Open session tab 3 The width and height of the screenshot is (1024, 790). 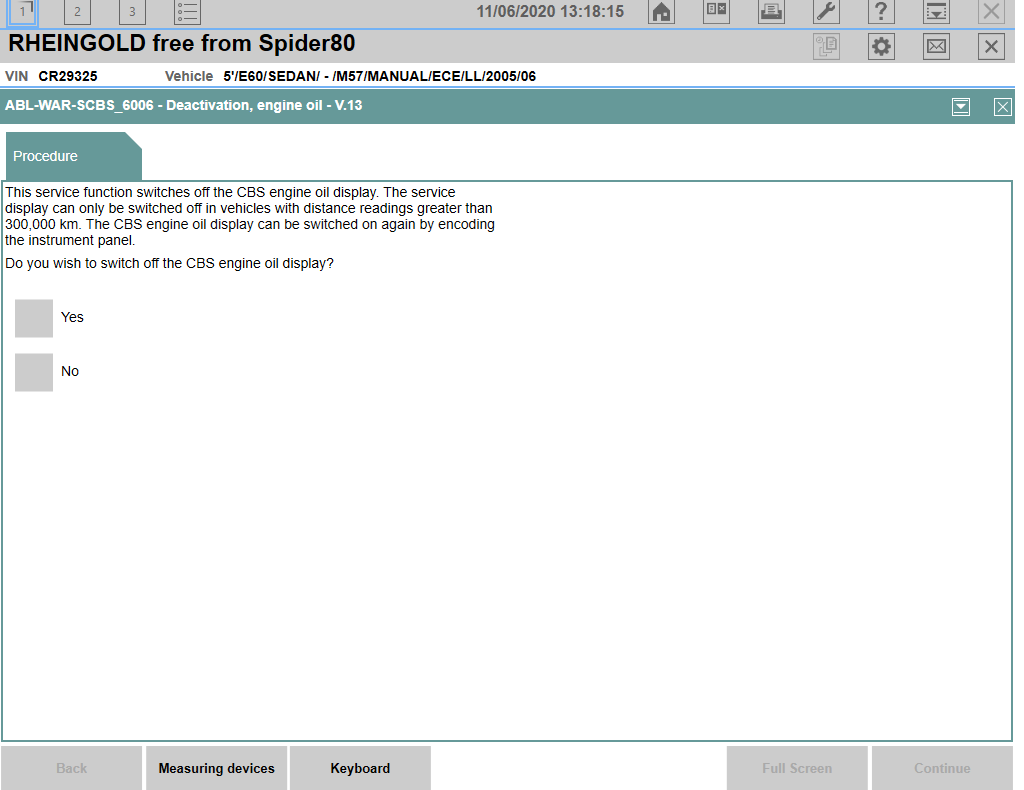[x=132, y=12]
